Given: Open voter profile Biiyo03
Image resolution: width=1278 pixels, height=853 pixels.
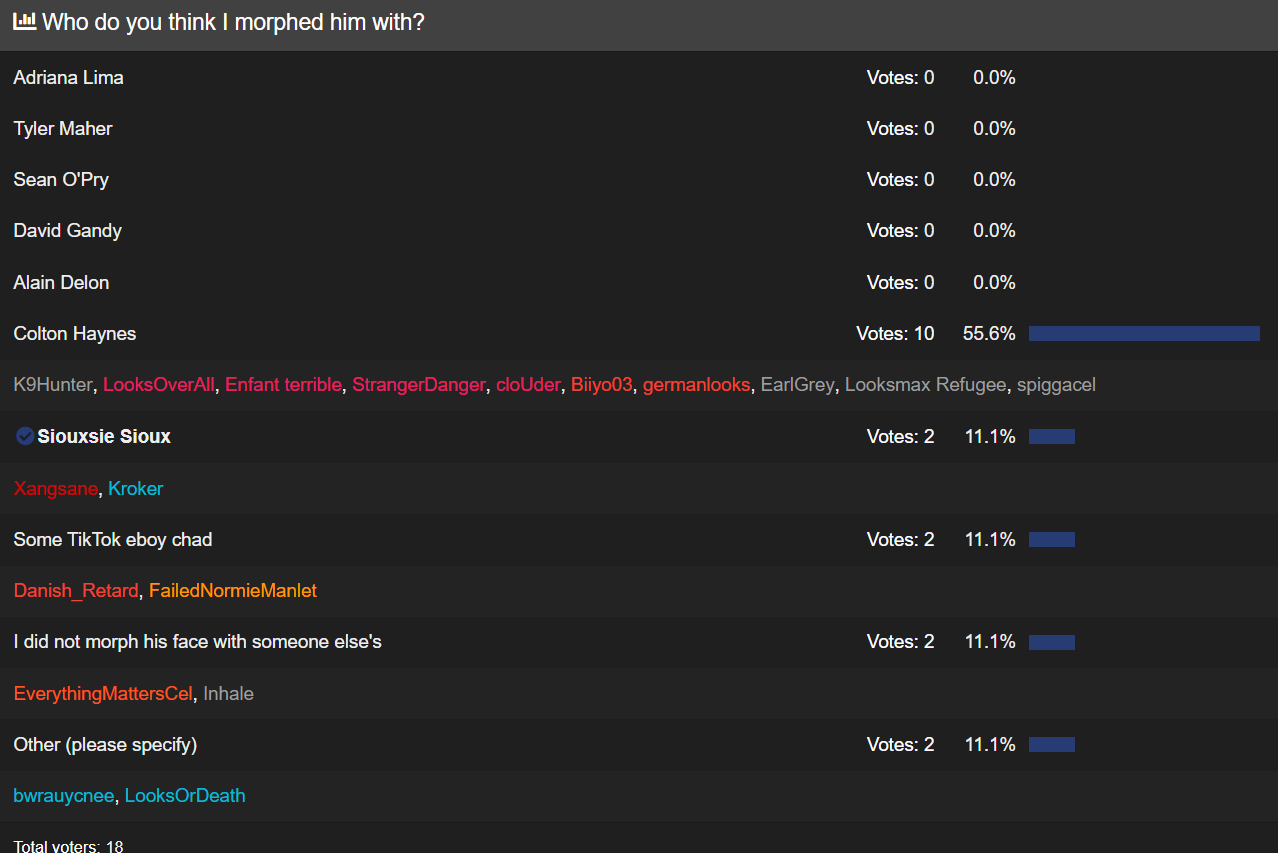Looking at the screenshot, I should 602,385.
